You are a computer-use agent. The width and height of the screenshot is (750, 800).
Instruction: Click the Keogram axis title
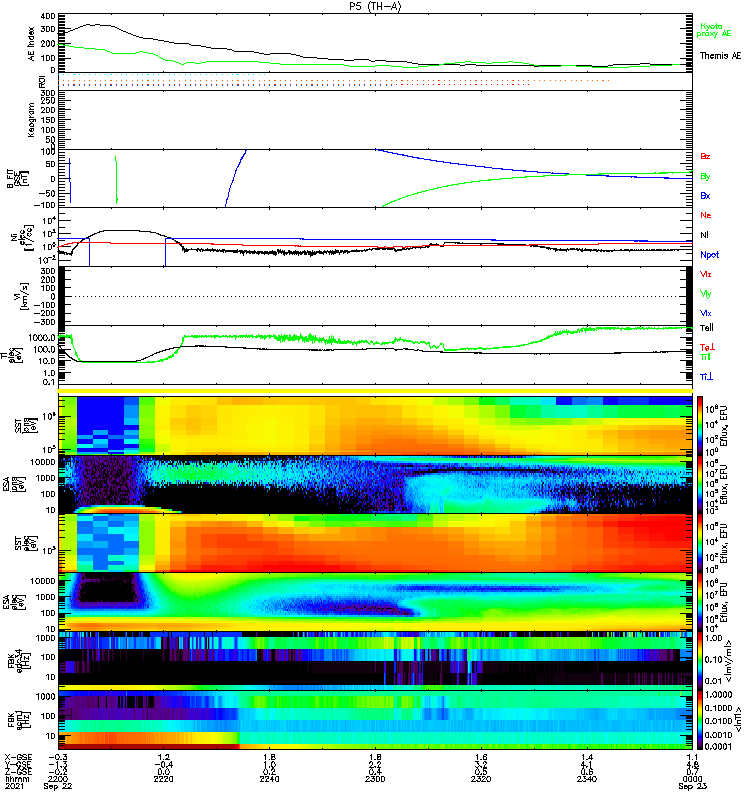(x=31, y=119)
